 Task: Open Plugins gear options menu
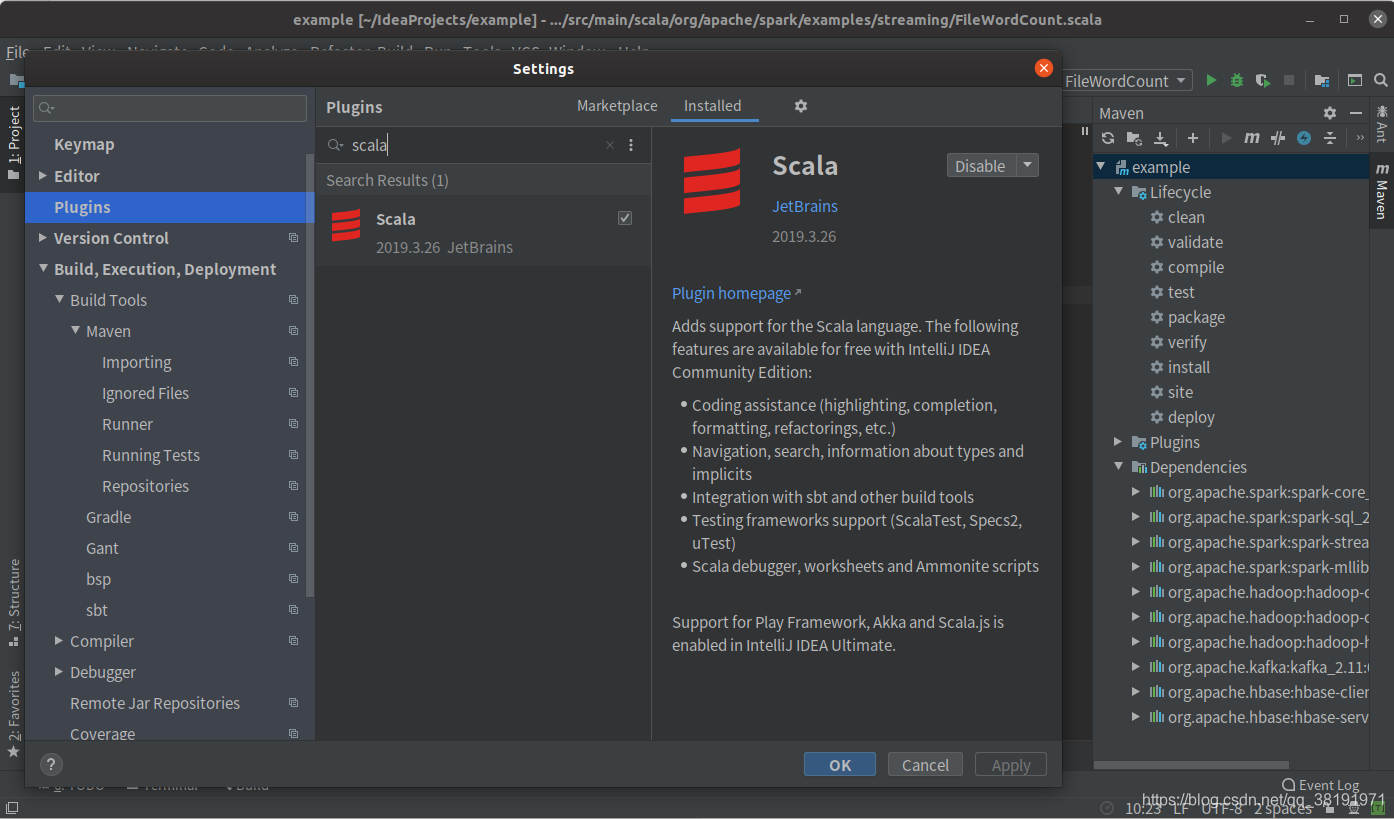tap(800, 106)
